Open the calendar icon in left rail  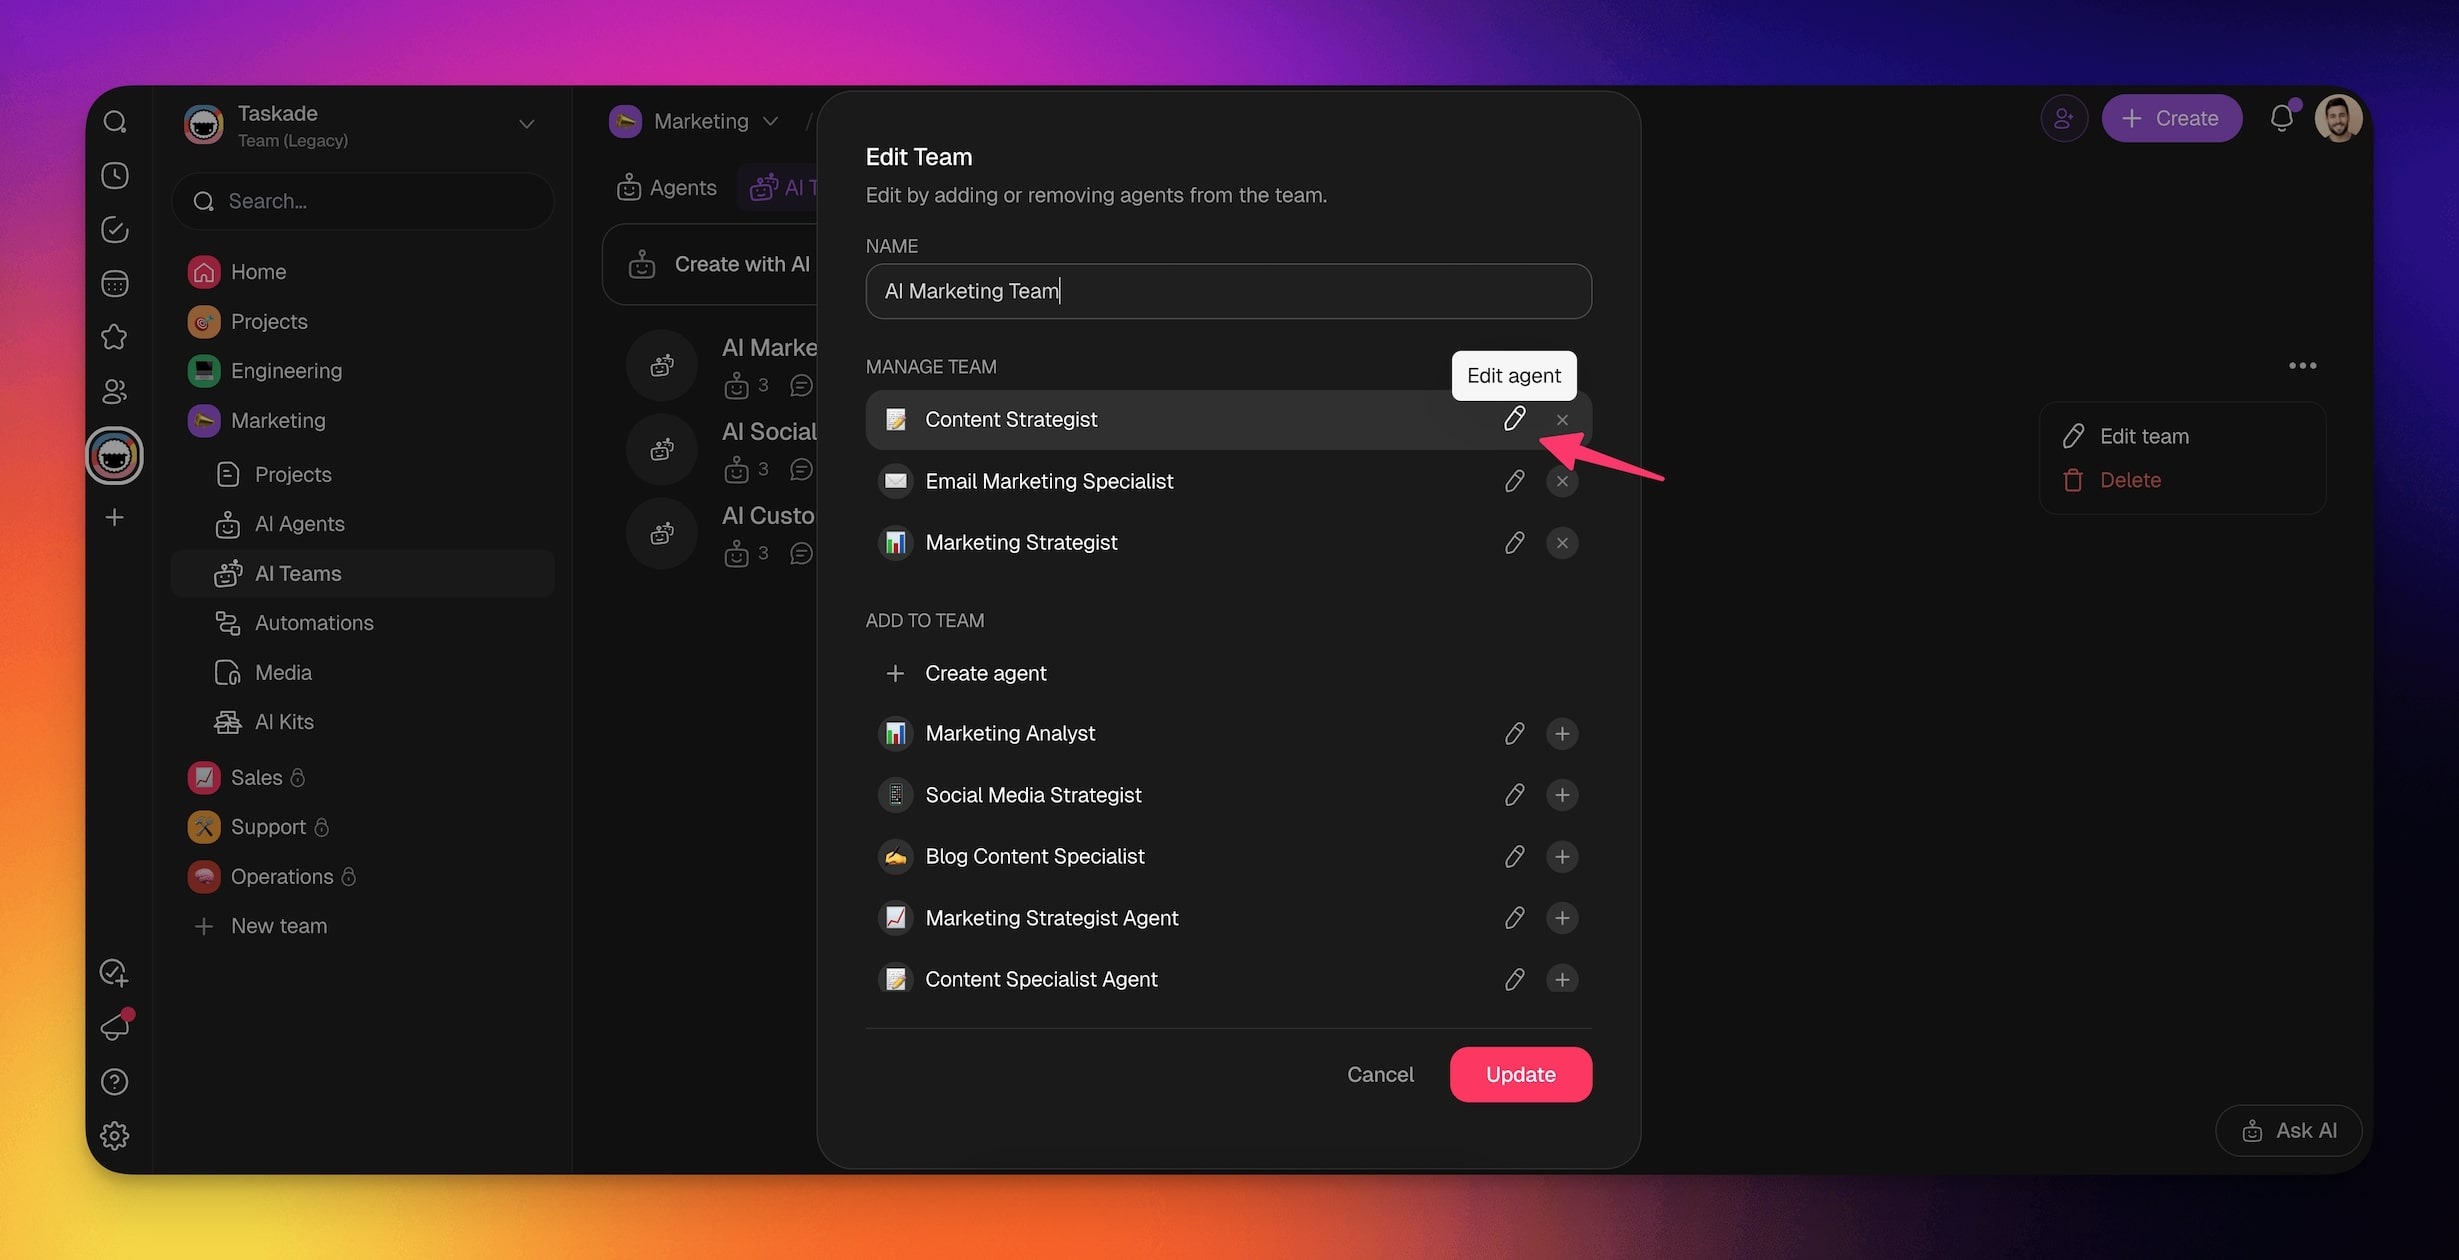[115, 284]
